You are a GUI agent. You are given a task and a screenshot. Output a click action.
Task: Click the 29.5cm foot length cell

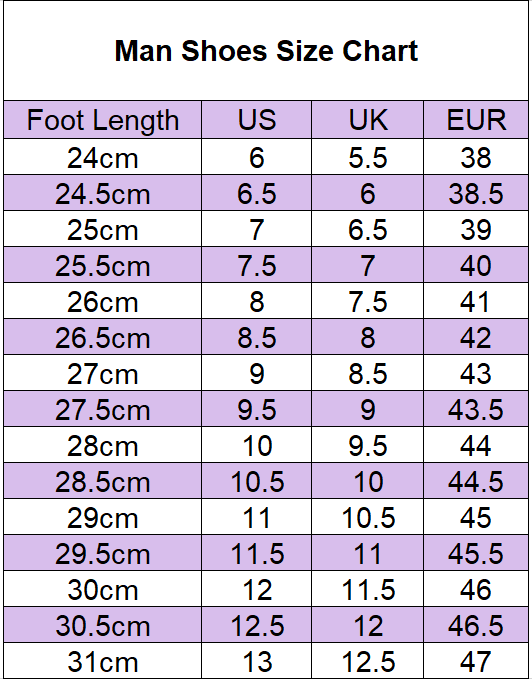103,554
